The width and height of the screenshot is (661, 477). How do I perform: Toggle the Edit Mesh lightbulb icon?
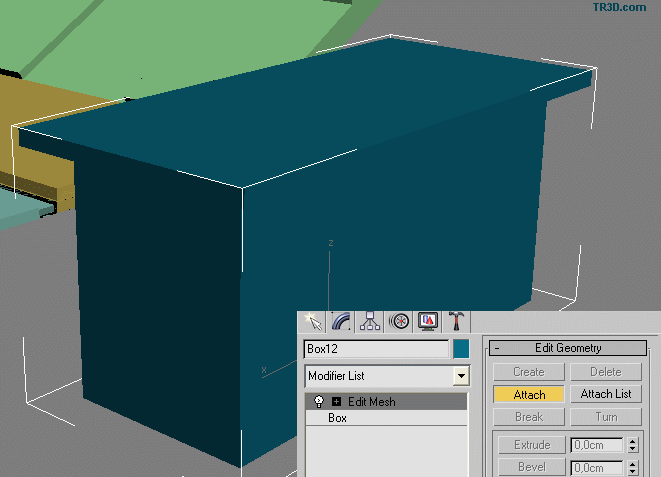click(319, 401)
